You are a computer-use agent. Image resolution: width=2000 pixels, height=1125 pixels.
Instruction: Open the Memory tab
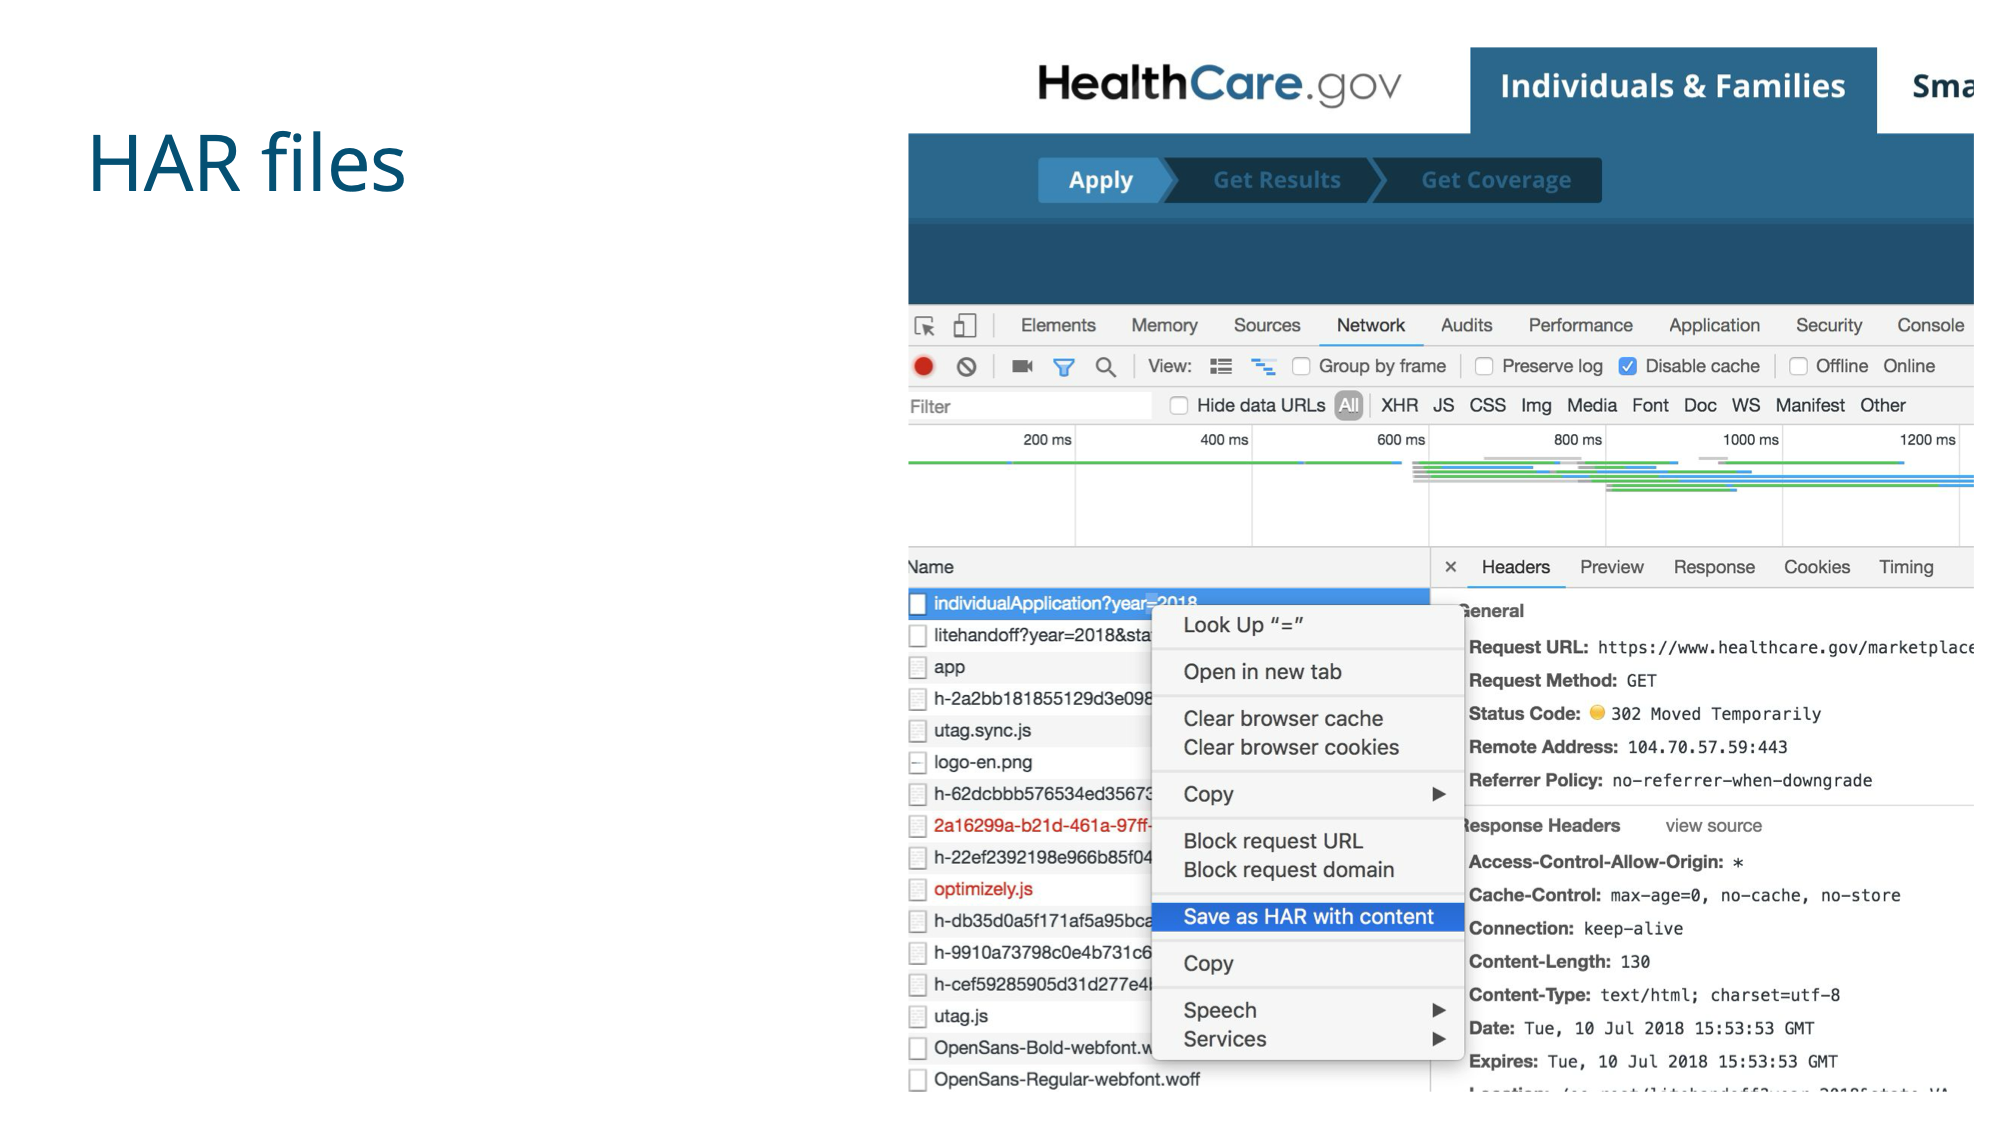[1164, 326]
